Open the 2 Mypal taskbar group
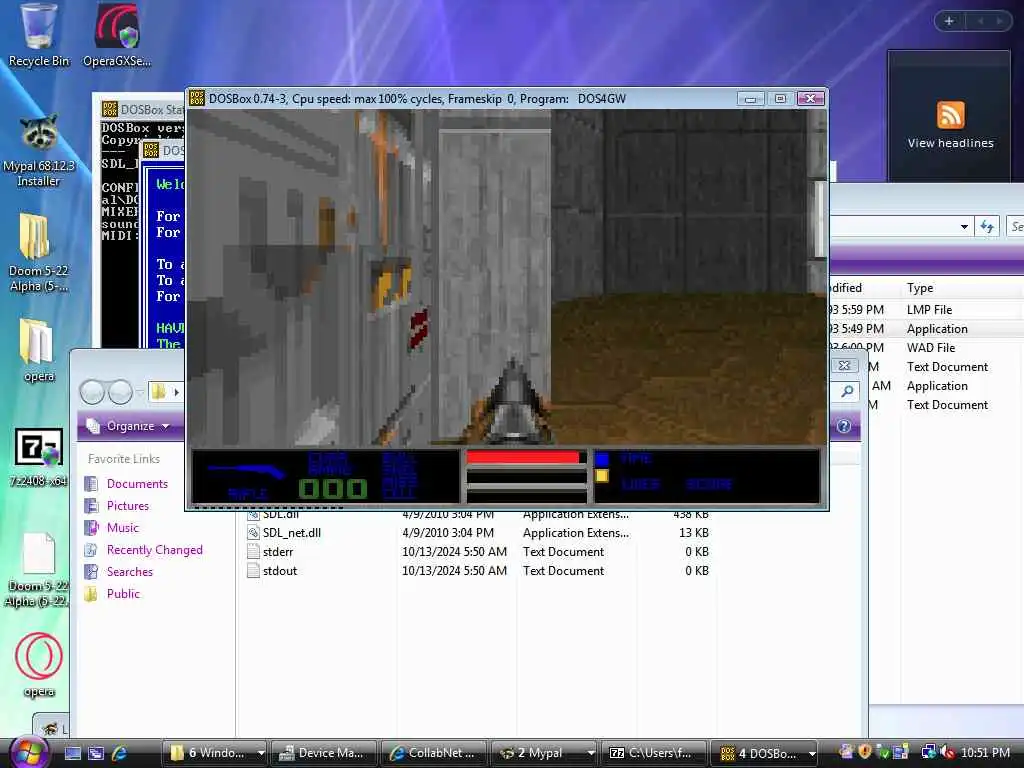Screen dimensions: 1024x768 (x=544, y=753)
